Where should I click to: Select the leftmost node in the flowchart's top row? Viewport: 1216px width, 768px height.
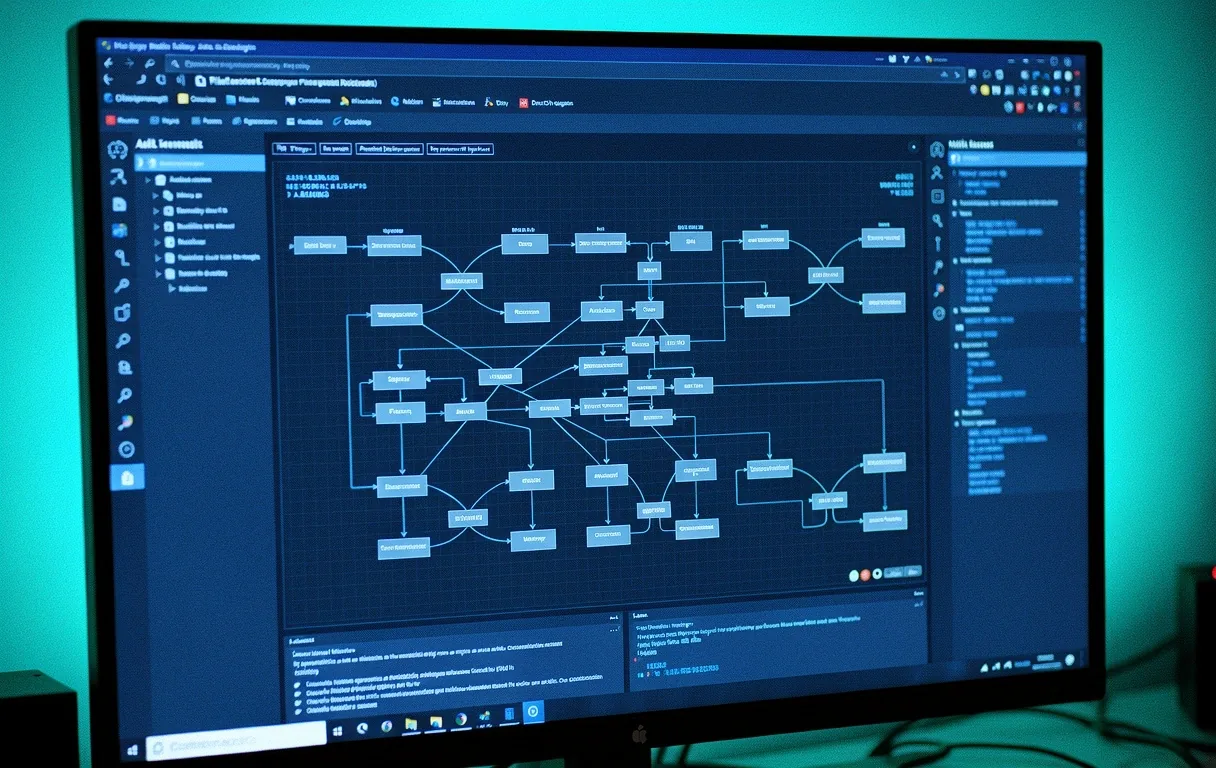tap(320, 244)
